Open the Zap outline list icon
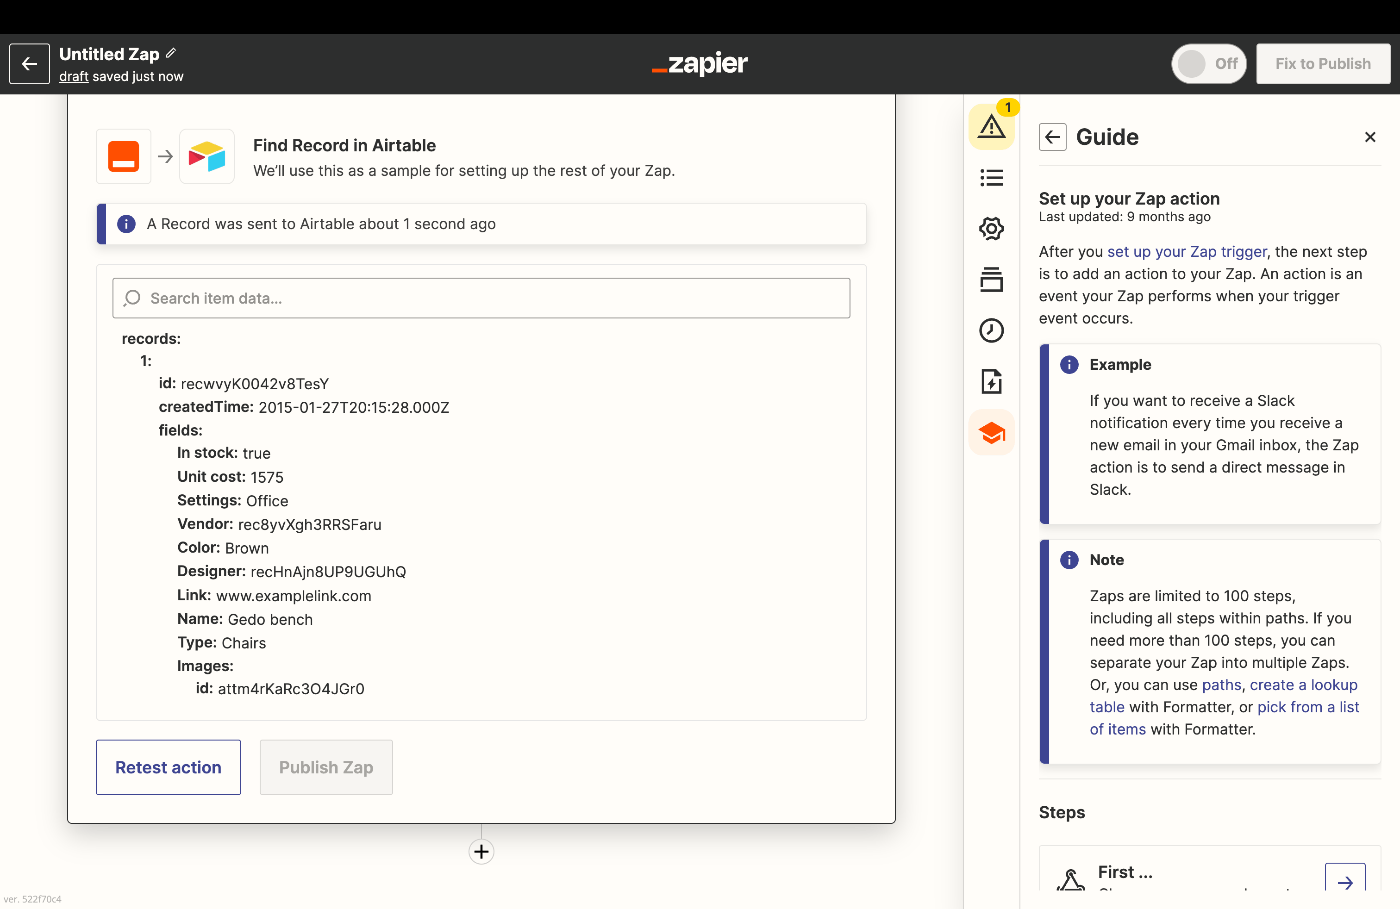 coord(992,178)
